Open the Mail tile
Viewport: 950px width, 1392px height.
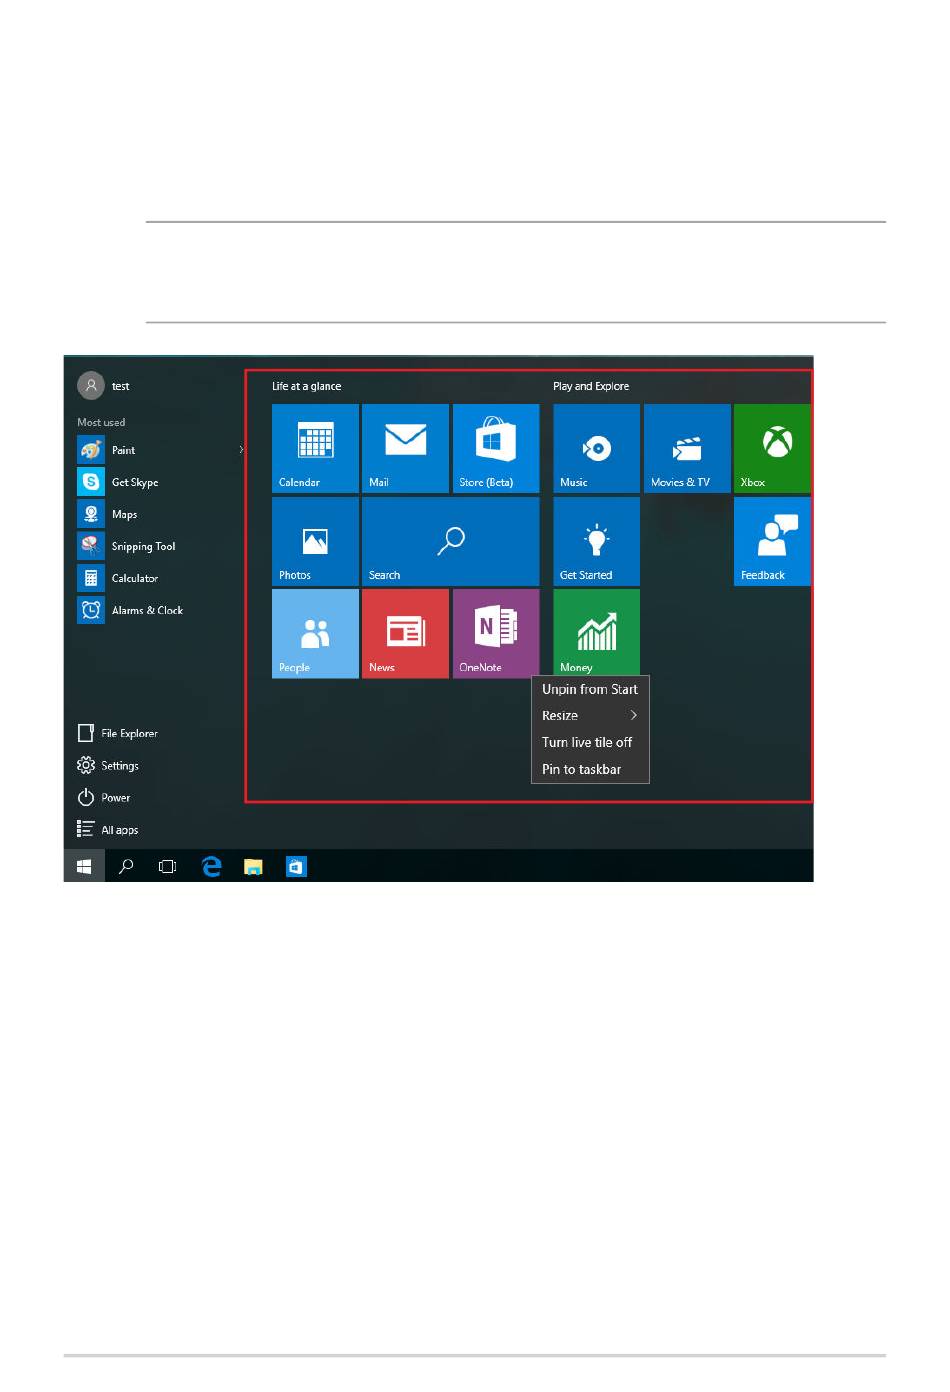coord(405,448)
